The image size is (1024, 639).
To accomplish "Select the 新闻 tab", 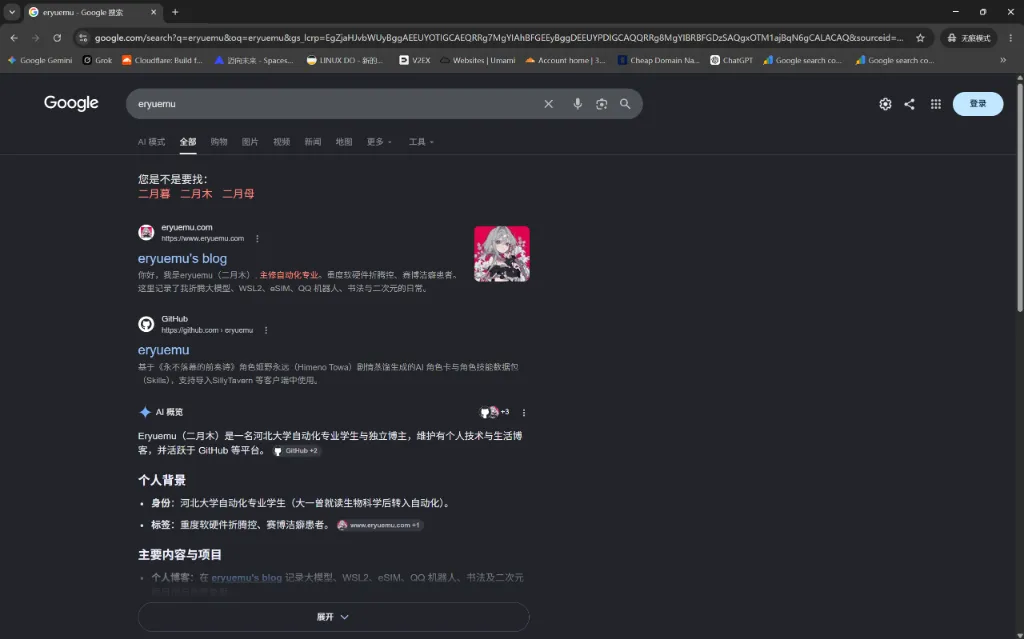I will (313, 142).
